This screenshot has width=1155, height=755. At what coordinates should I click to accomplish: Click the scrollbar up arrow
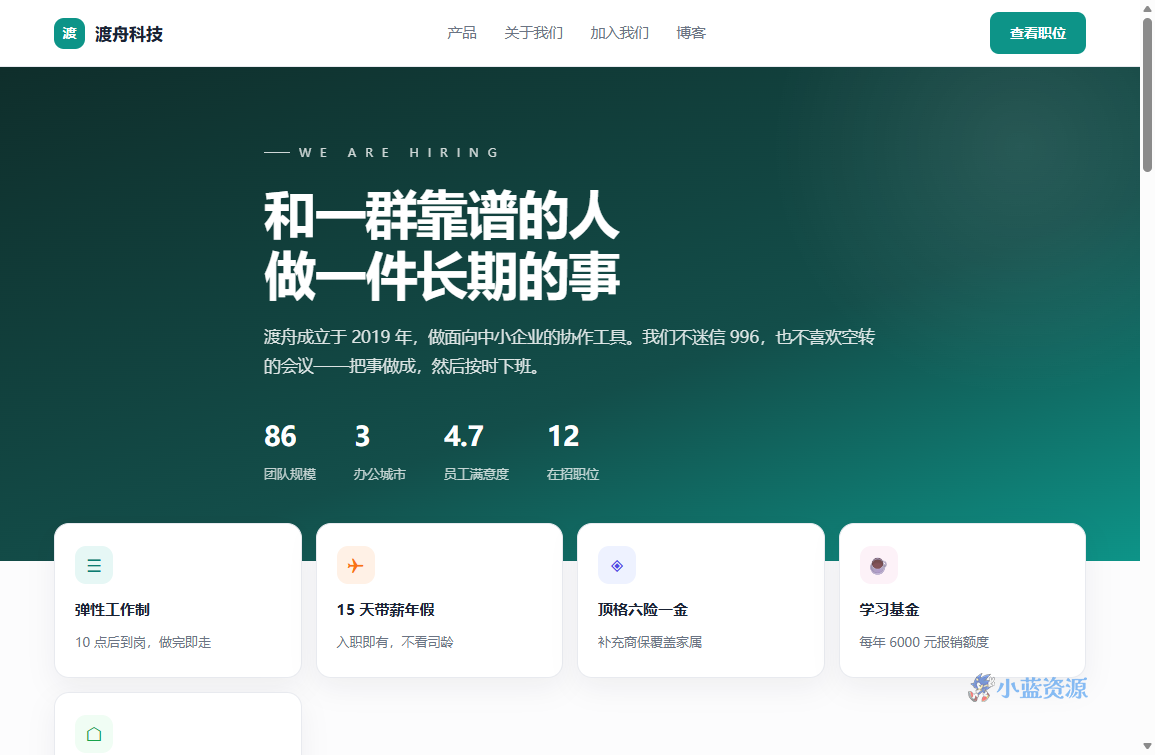1147,7
